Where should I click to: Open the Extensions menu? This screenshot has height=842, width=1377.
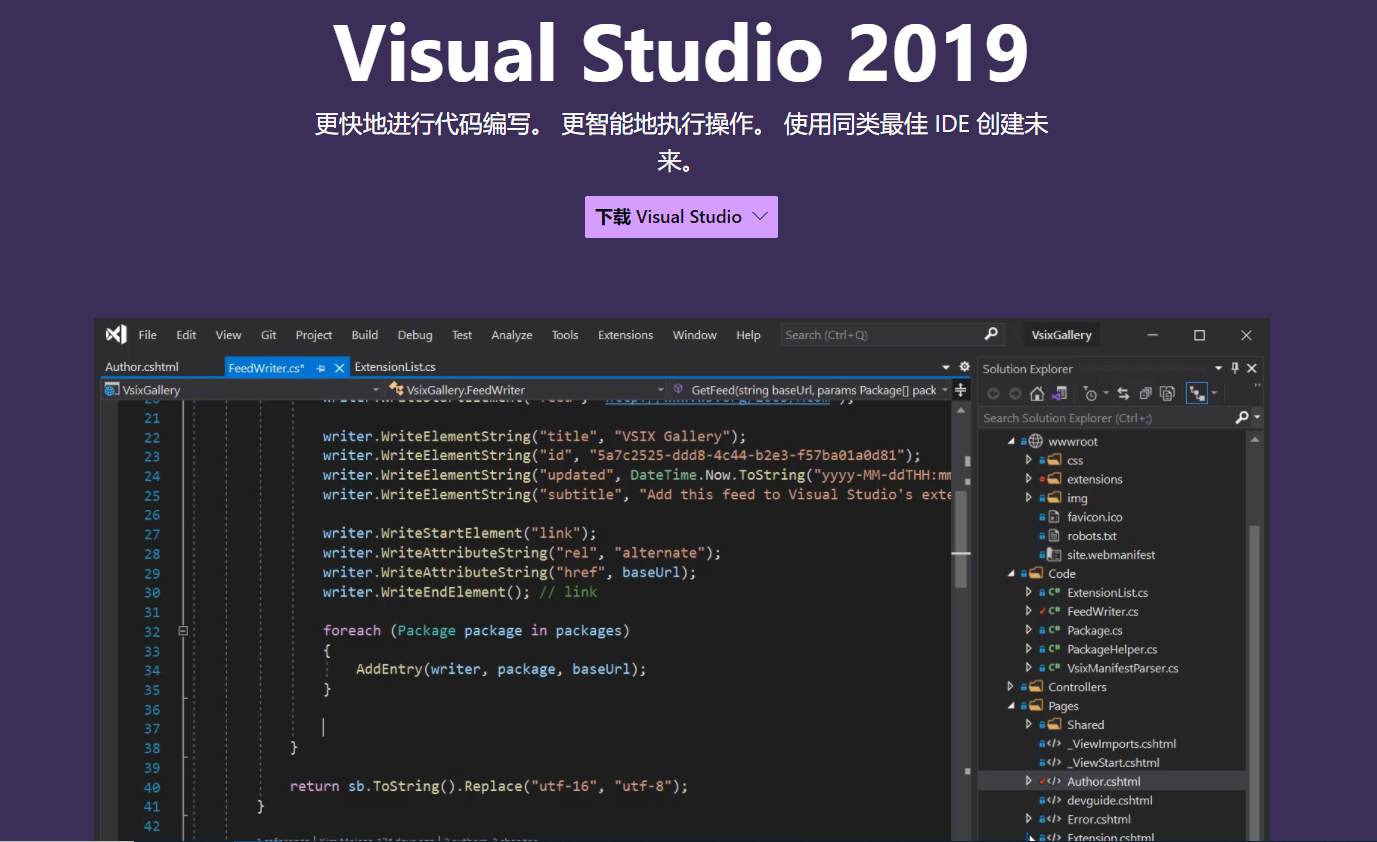click(x=625, y=335)
